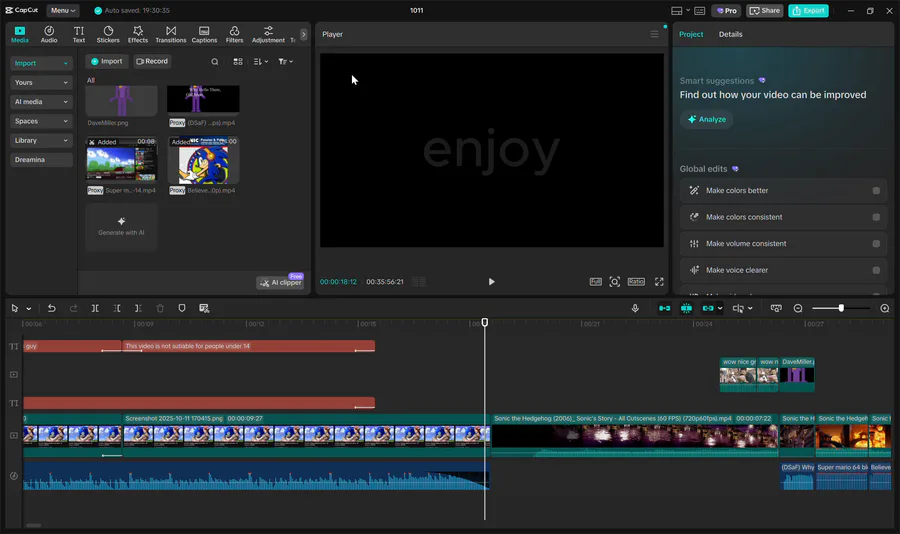This screenshot has width=900, height=534.
Task: Expand the AI media section
Action: 41,102
